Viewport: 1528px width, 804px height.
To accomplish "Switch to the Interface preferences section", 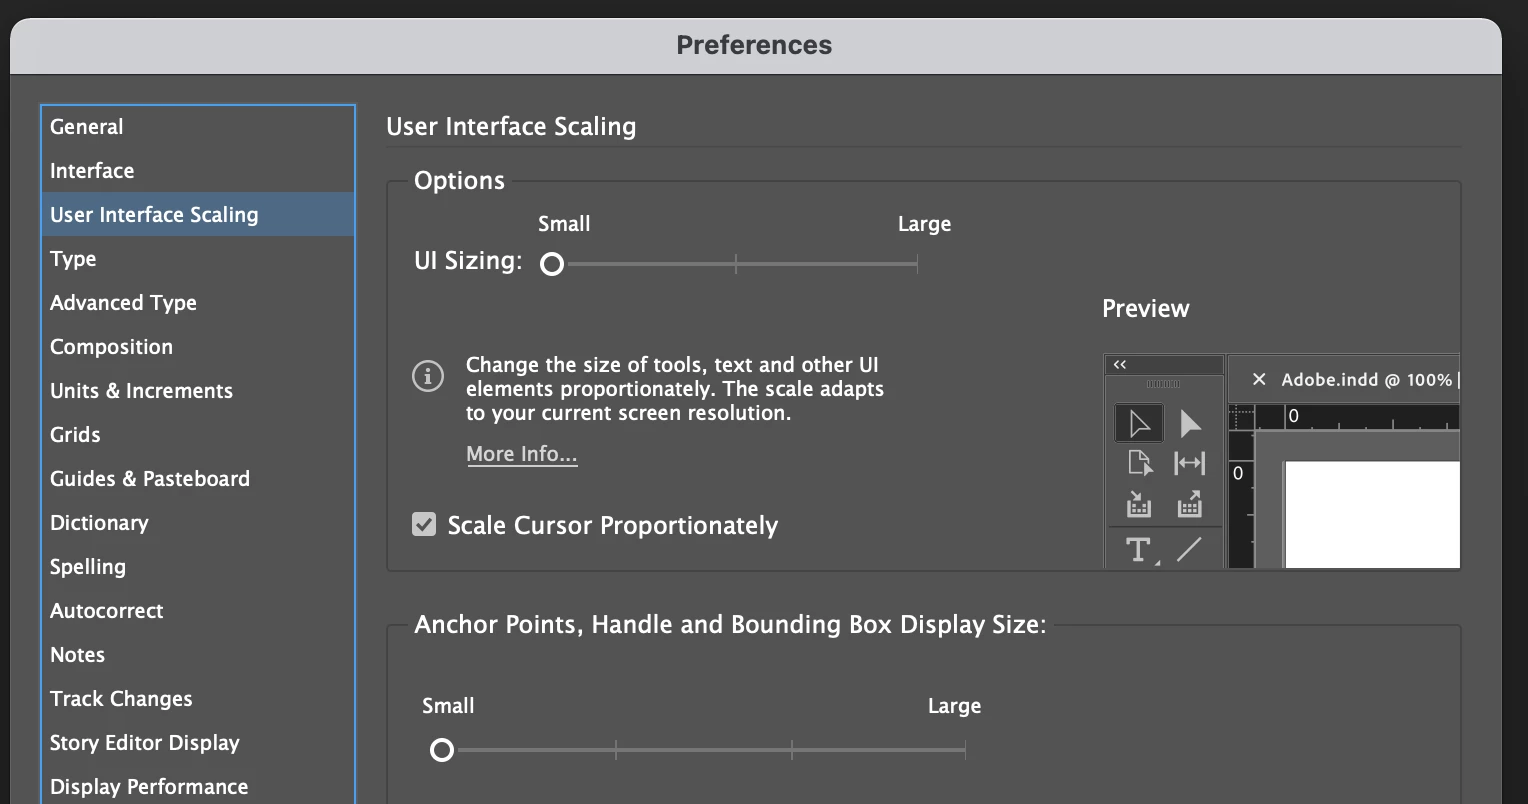I will tap(92, 171).
